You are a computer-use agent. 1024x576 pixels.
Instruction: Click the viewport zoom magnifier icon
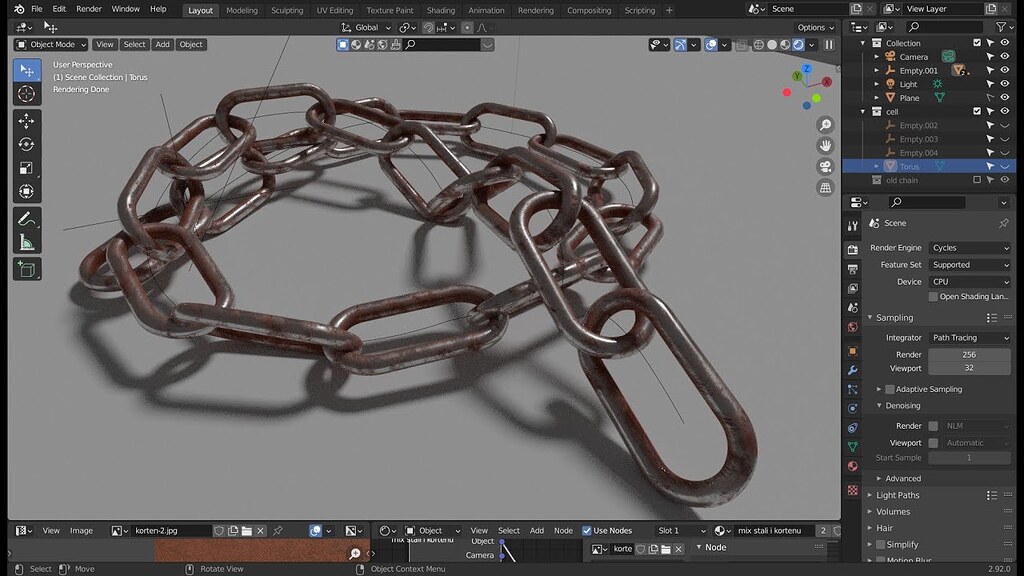pyautogui.click(x=825, y=125)
